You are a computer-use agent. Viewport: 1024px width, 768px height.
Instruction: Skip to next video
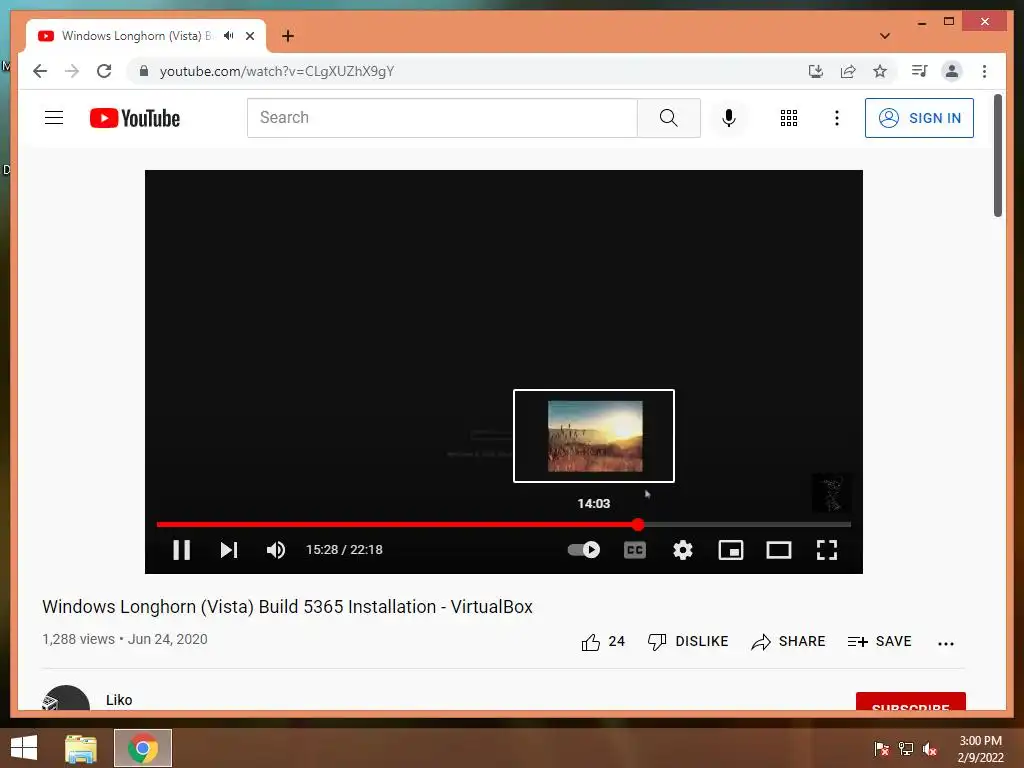click(x=229, y=550)
